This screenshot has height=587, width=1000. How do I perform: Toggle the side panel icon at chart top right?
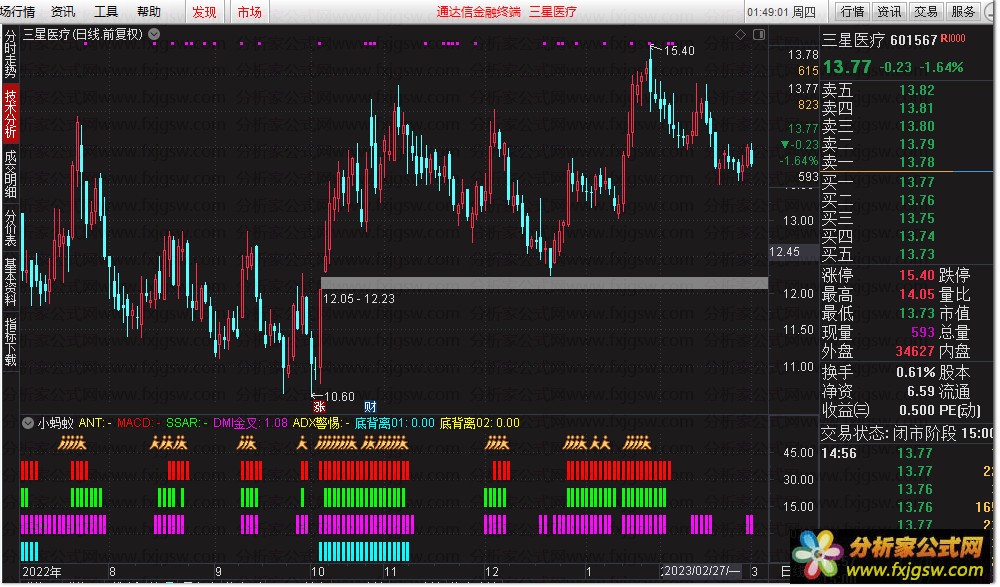[759, 34]
